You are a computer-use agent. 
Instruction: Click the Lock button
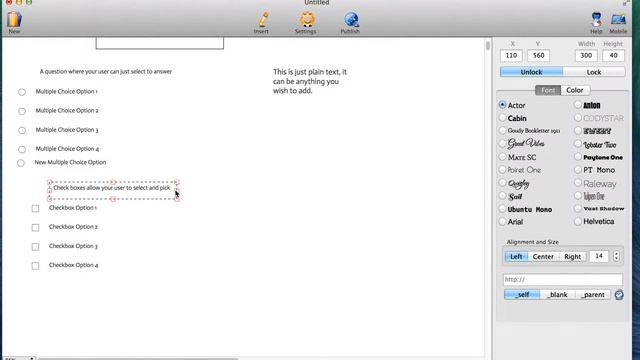coord(594,72)
